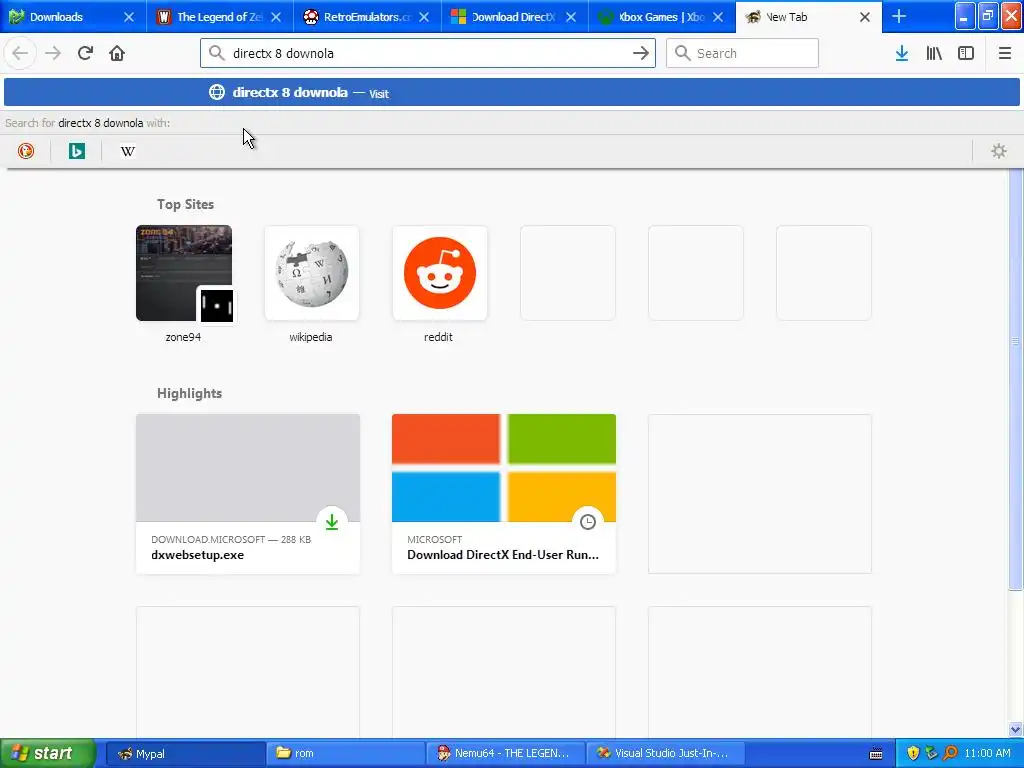
Task: Click the Search input field
Action: pyautogui.click(x=742, y=53)
